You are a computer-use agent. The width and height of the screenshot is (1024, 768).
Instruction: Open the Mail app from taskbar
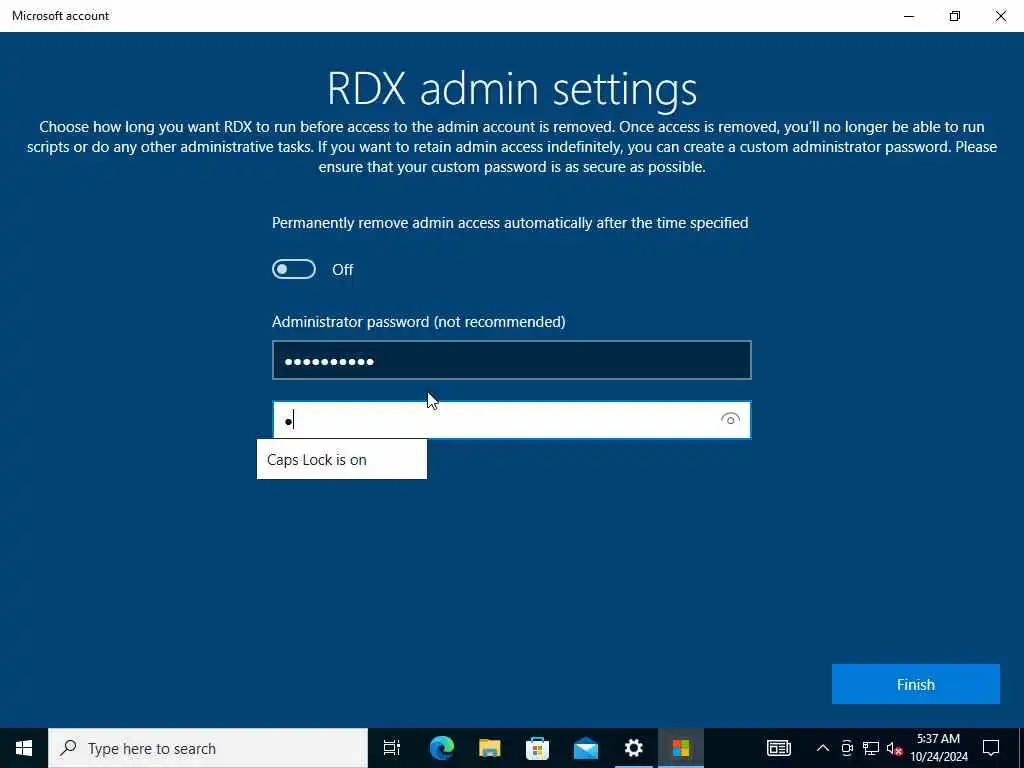pyautogui.click(x=586, y=748)
